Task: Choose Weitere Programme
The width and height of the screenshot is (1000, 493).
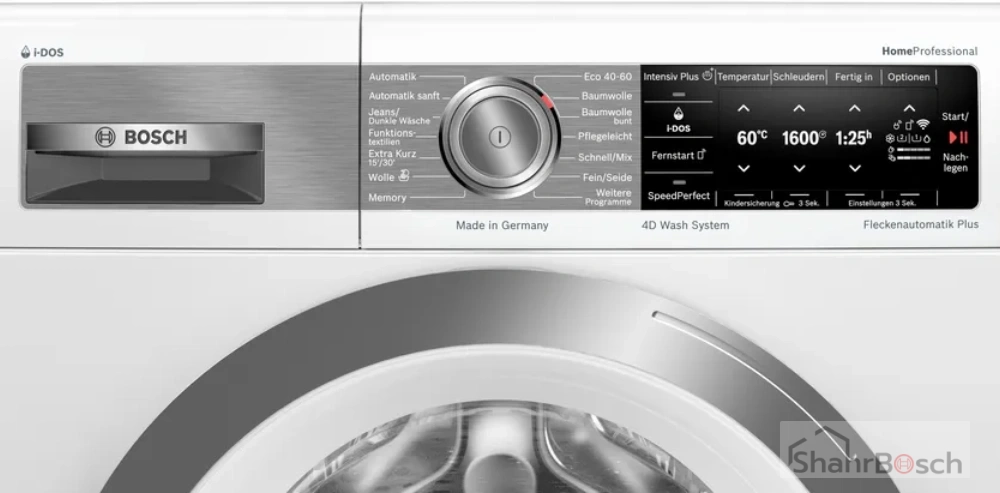Action: [608, 197]
